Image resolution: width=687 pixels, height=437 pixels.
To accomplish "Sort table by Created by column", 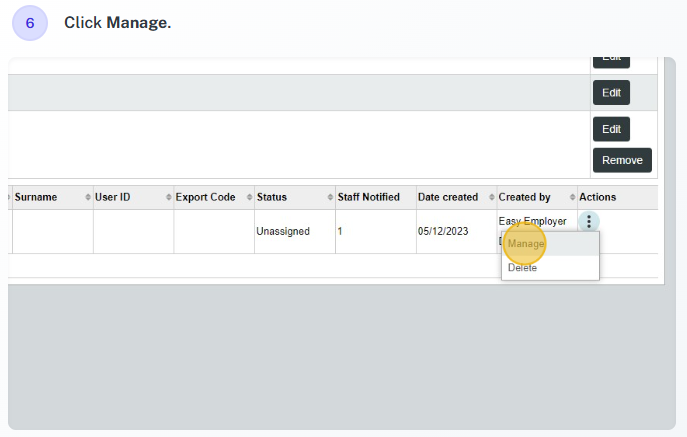I will point(537,197).
